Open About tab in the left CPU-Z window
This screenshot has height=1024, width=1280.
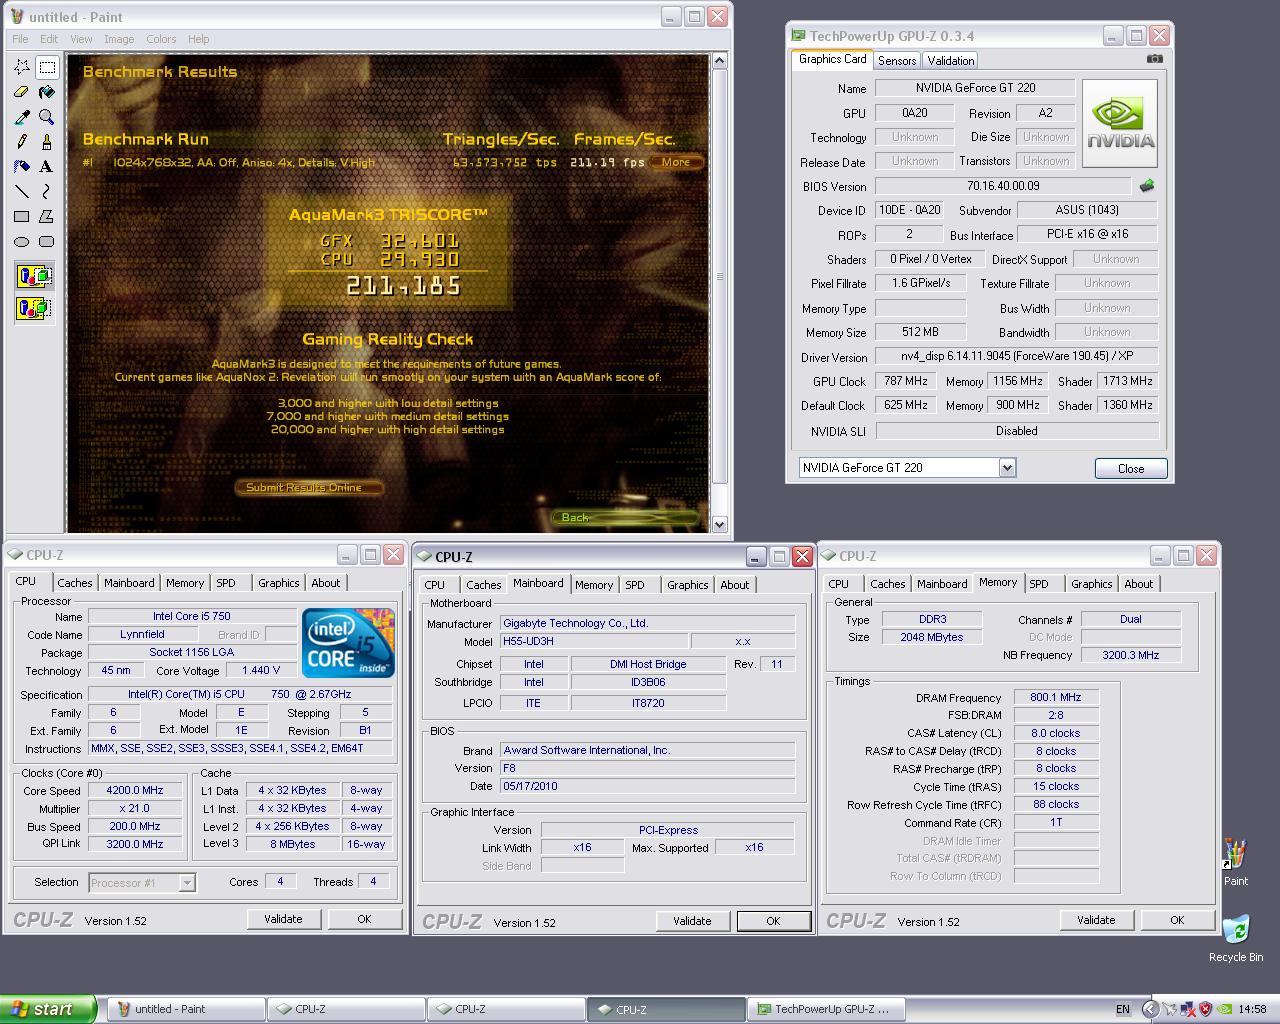point(326,583)
